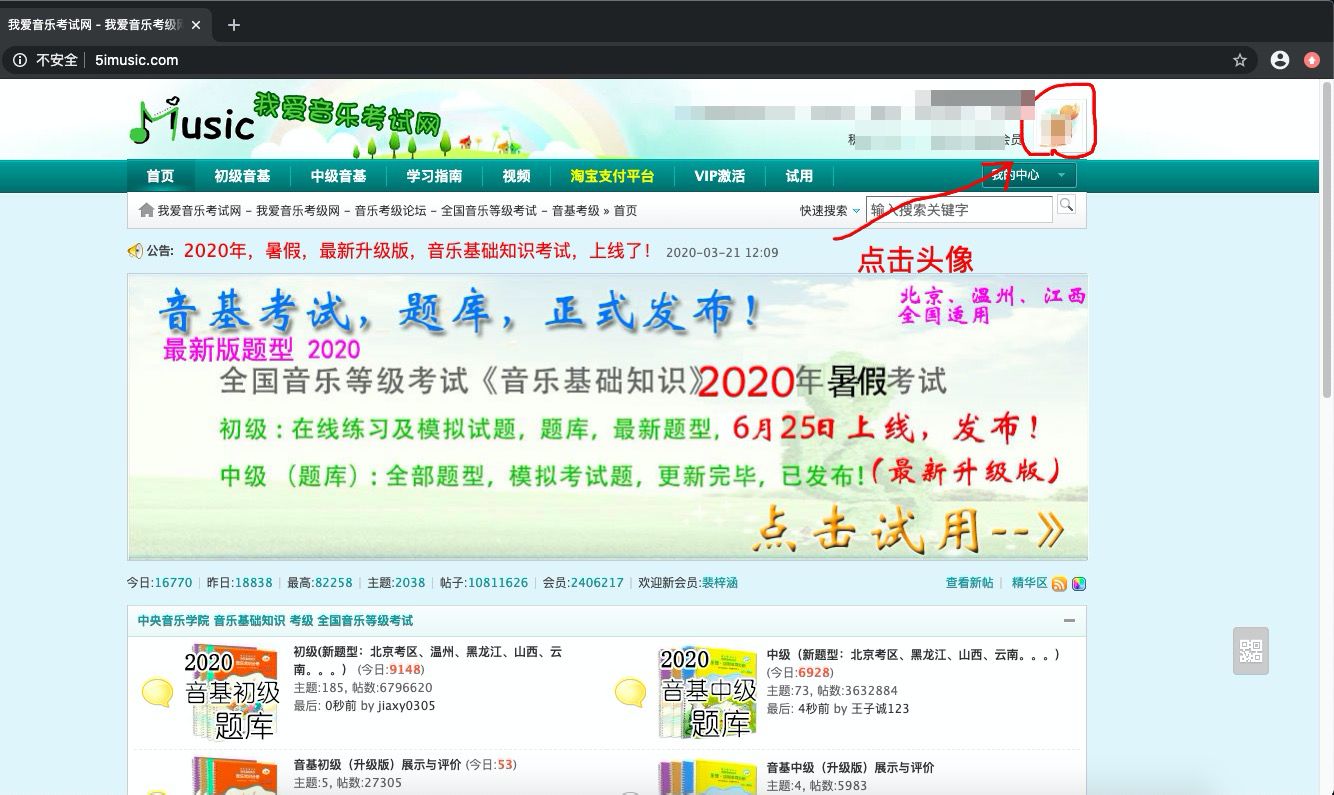Click the 查看新帖 link
The width and height of the screenshot is (1334, 795).
(969, 583)
